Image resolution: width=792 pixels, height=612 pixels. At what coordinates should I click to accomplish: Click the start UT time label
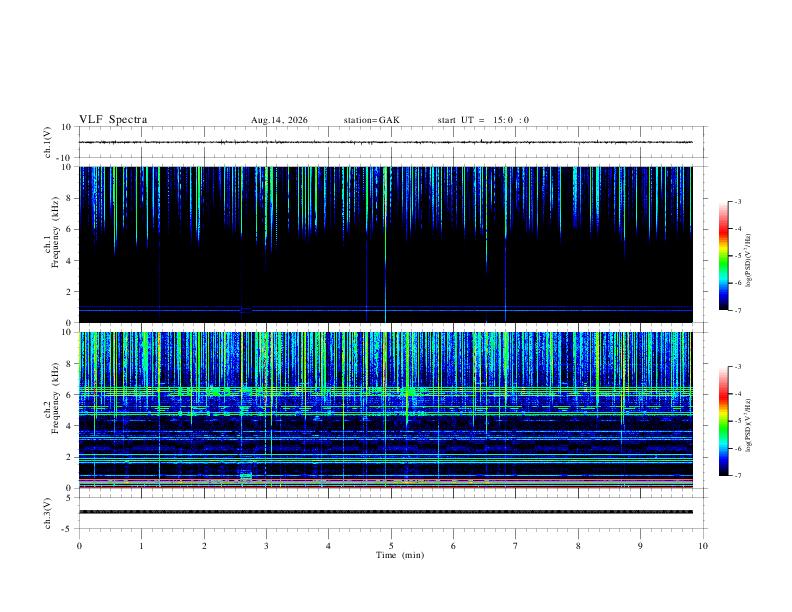coord(483,120)
